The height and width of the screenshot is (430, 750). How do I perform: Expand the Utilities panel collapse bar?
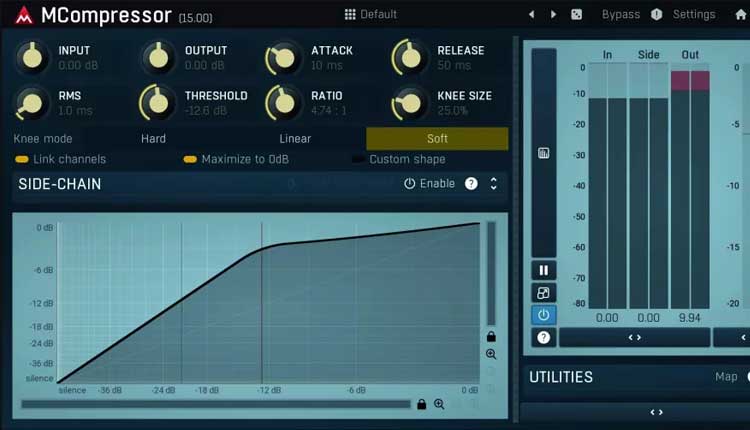coord(656,412)
